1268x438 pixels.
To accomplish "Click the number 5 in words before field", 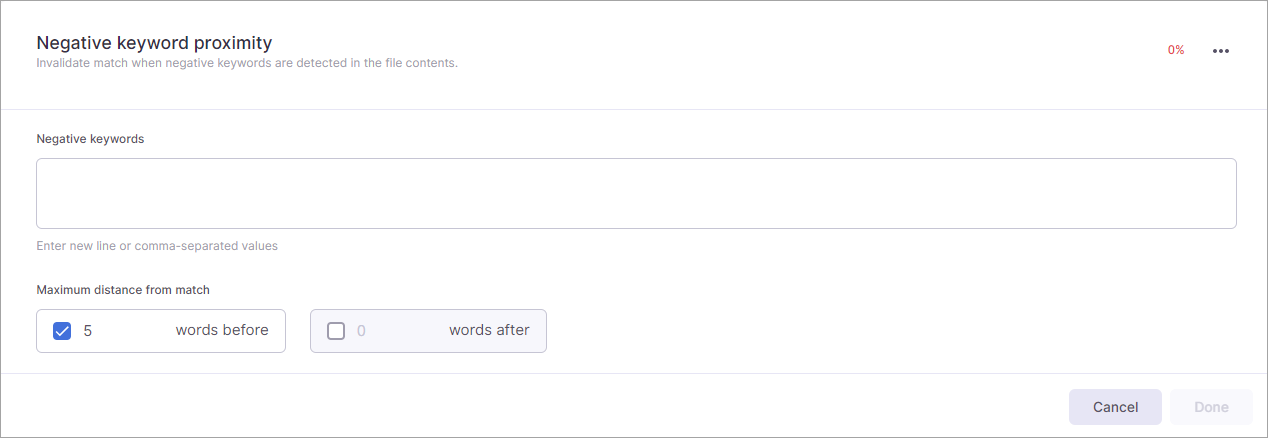I will (88, 331).
